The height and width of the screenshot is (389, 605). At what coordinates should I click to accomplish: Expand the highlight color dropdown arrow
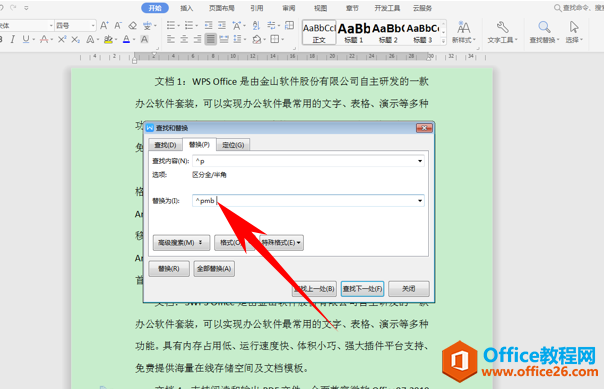(x=115, y=40)
